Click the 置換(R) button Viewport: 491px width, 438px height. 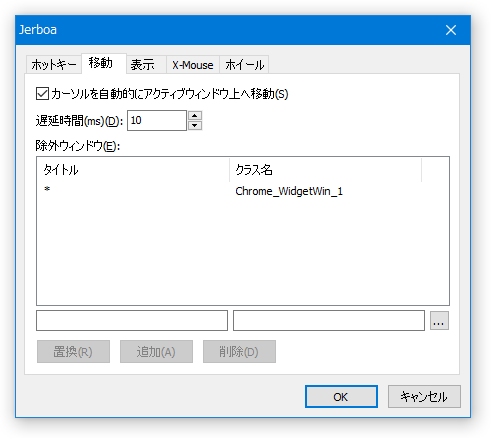pos(73,351)
